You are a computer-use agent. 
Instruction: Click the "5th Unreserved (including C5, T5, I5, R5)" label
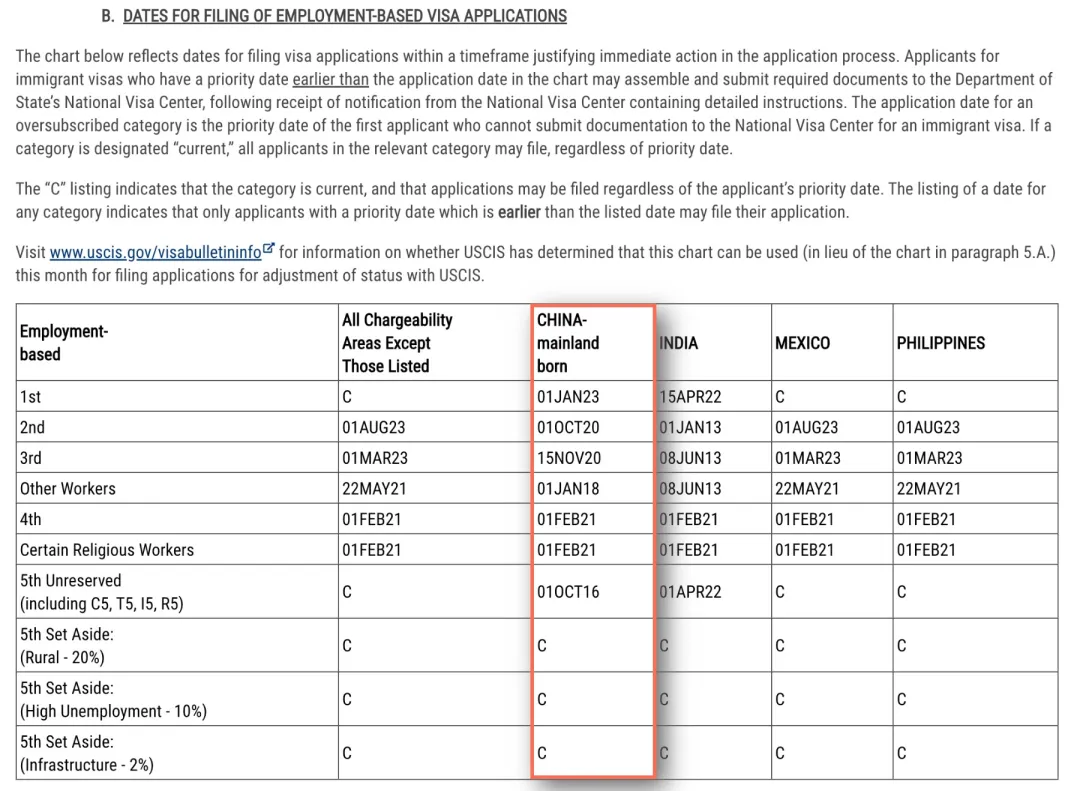click(x=102, y=592)
